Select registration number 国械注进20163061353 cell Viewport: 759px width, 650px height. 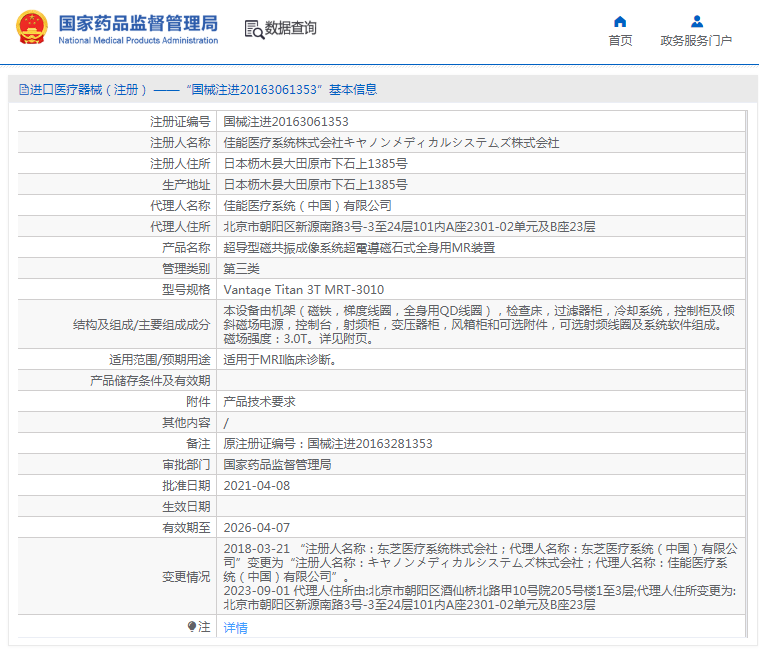tap(286, 121)
